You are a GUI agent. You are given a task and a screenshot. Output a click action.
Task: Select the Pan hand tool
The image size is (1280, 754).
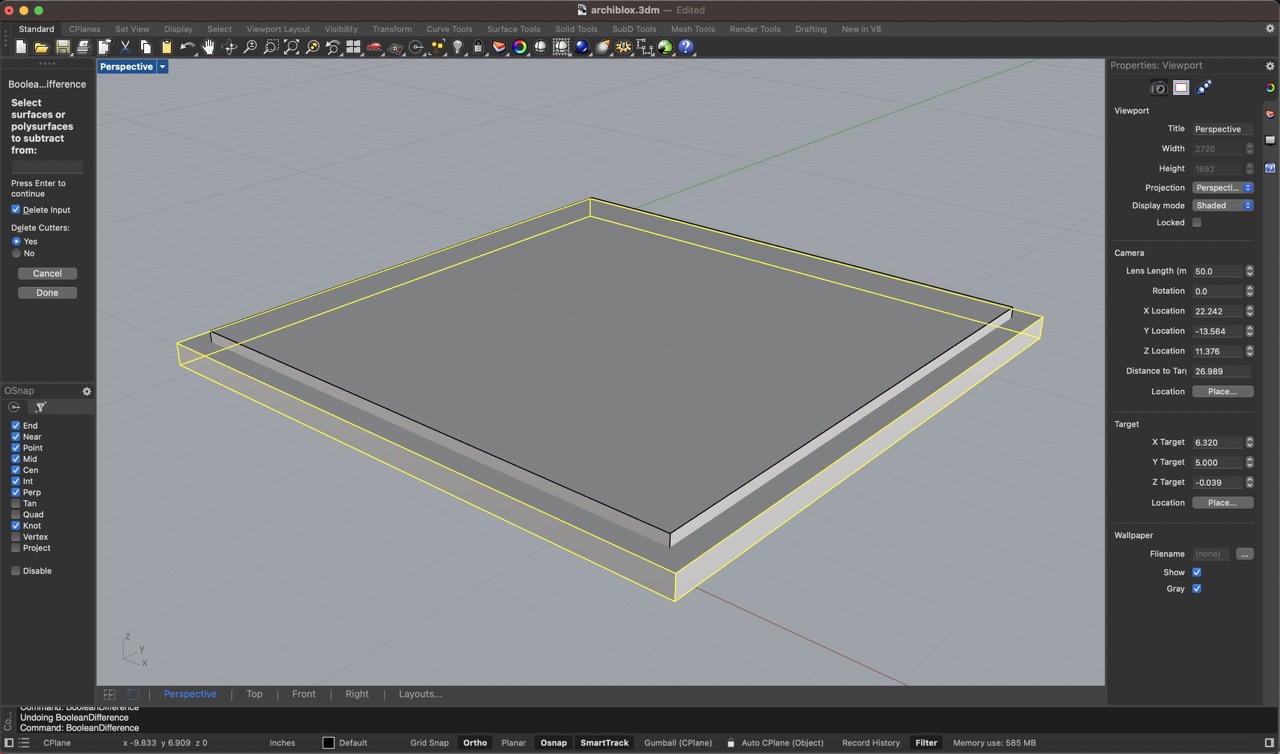(x=208, y=47)
